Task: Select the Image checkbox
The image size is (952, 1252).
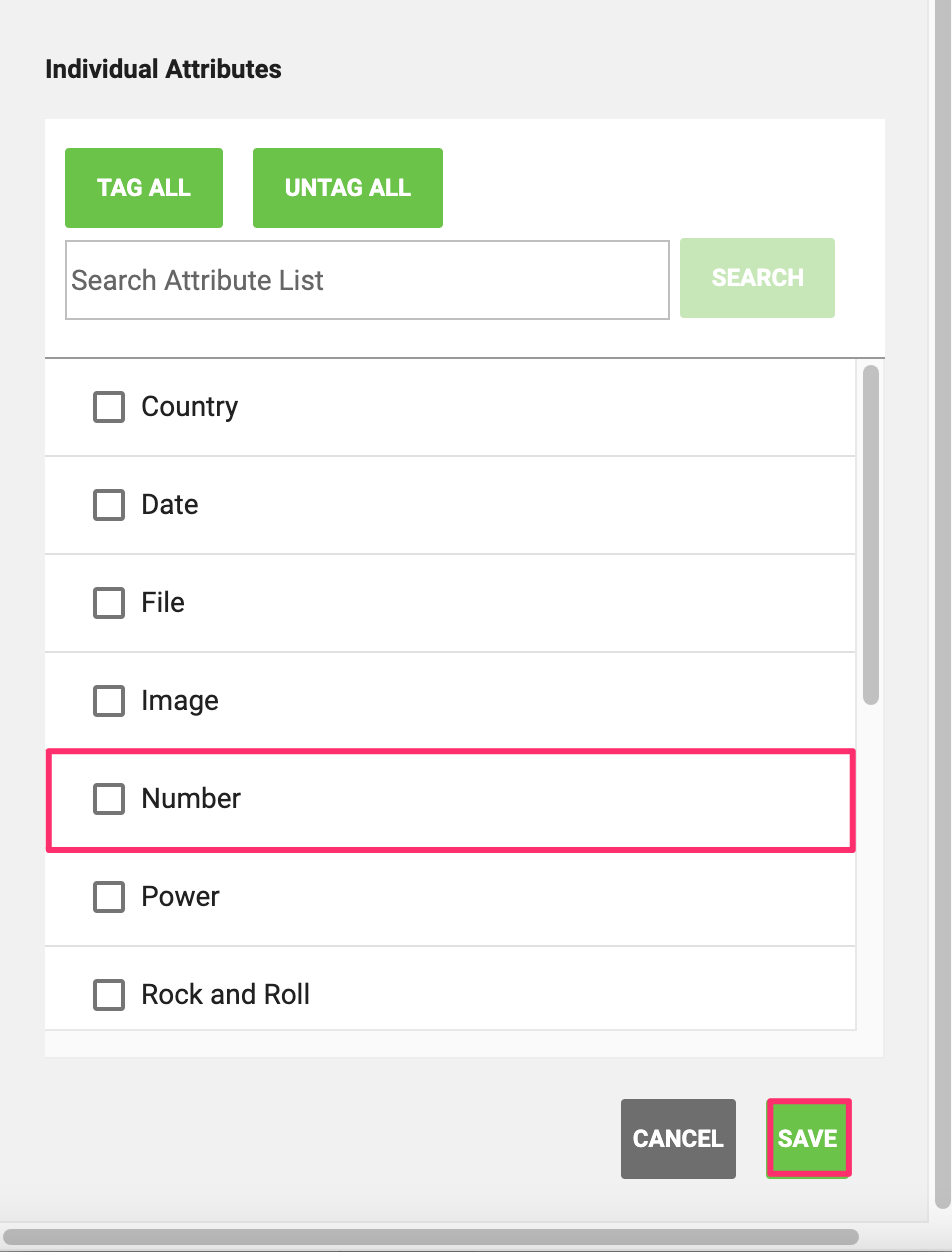Action: pos(109,701)
